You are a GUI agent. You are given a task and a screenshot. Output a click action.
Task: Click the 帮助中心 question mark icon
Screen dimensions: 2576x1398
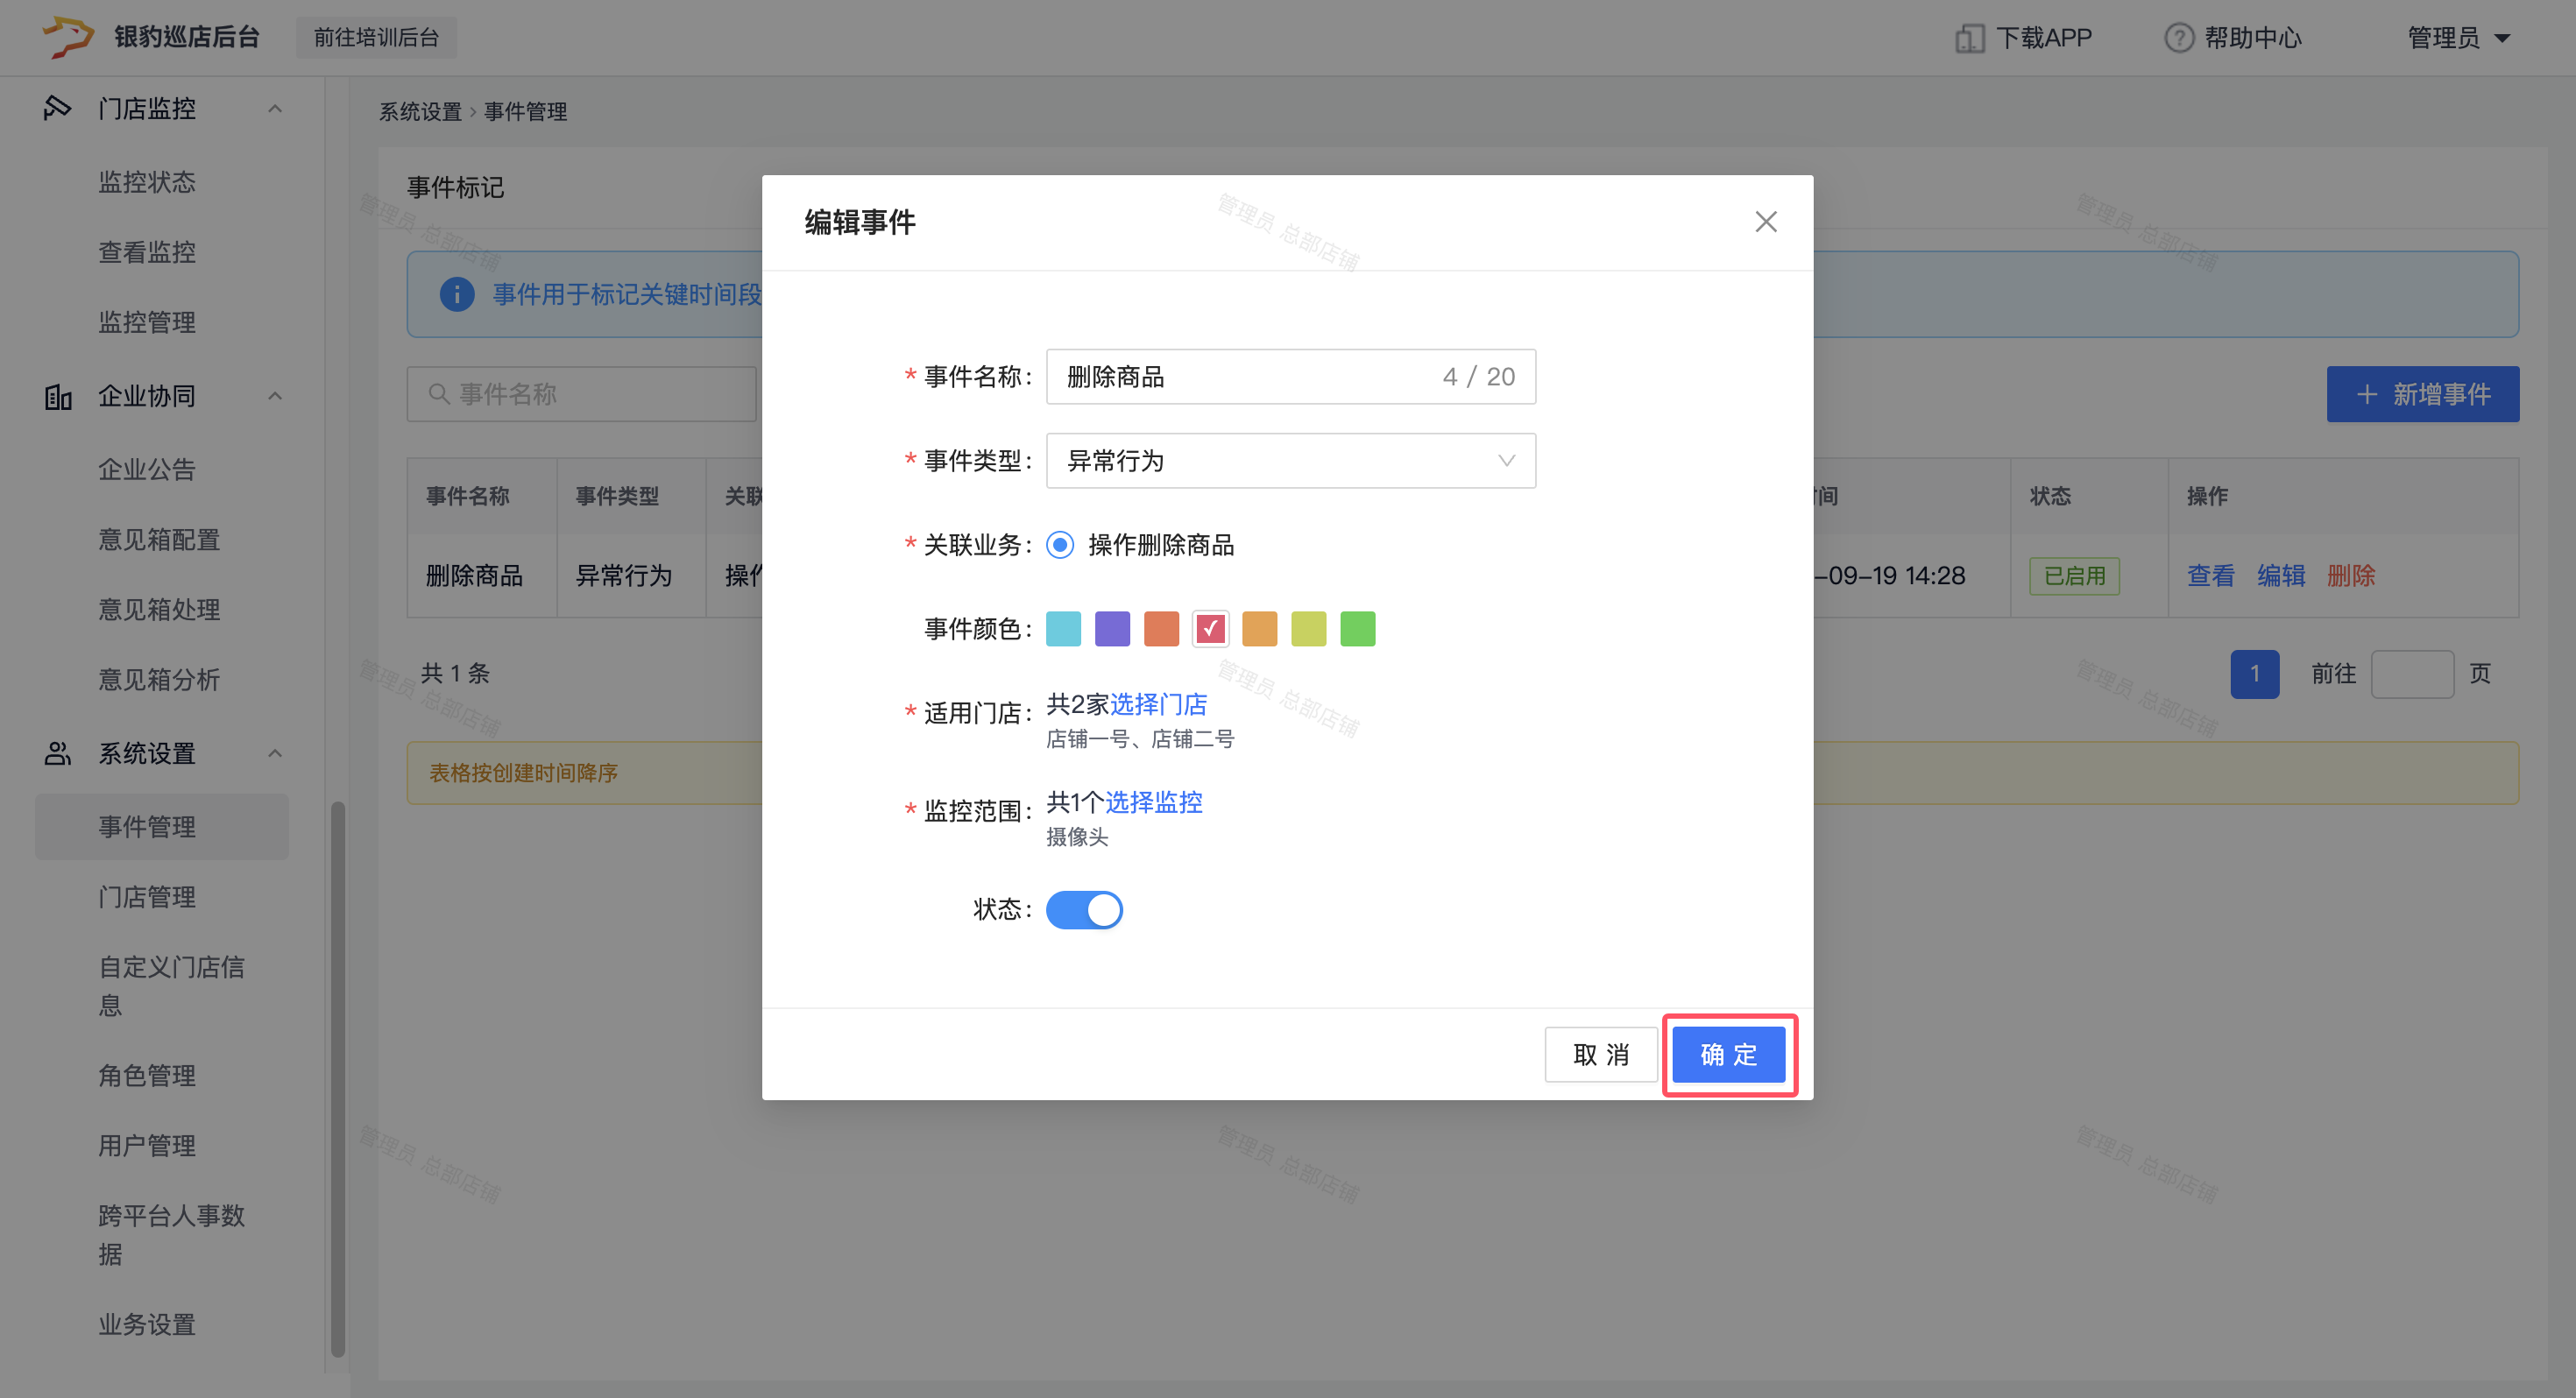pos(2178,38)
